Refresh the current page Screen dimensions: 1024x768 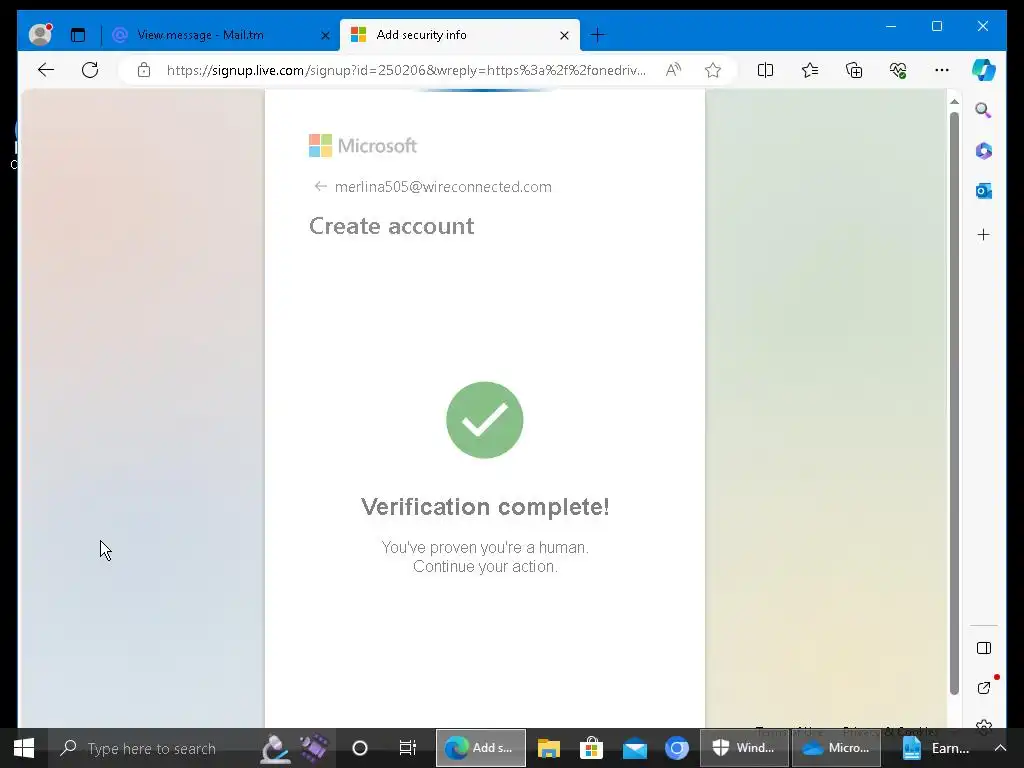tap(90, 70)
